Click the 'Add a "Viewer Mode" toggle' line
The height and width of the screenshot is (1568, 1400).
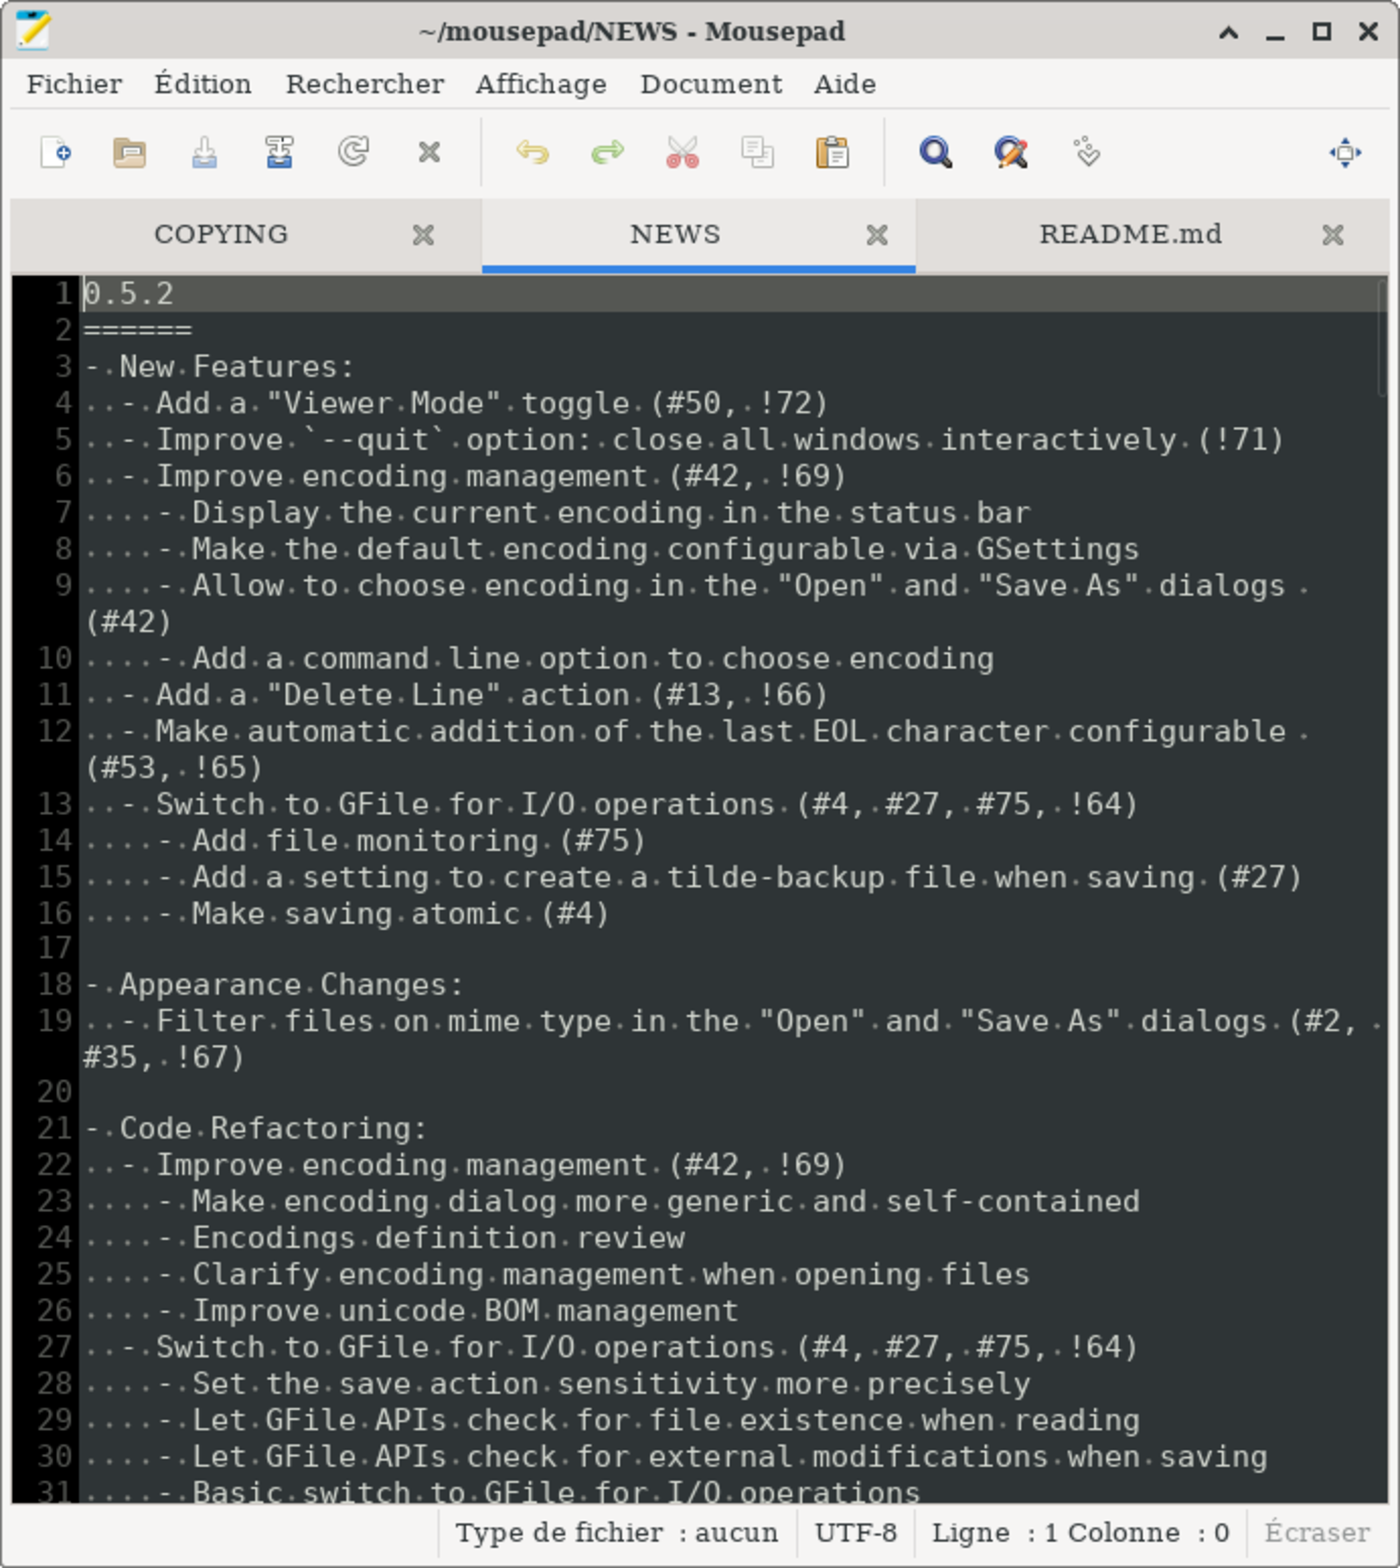[456, 403]
